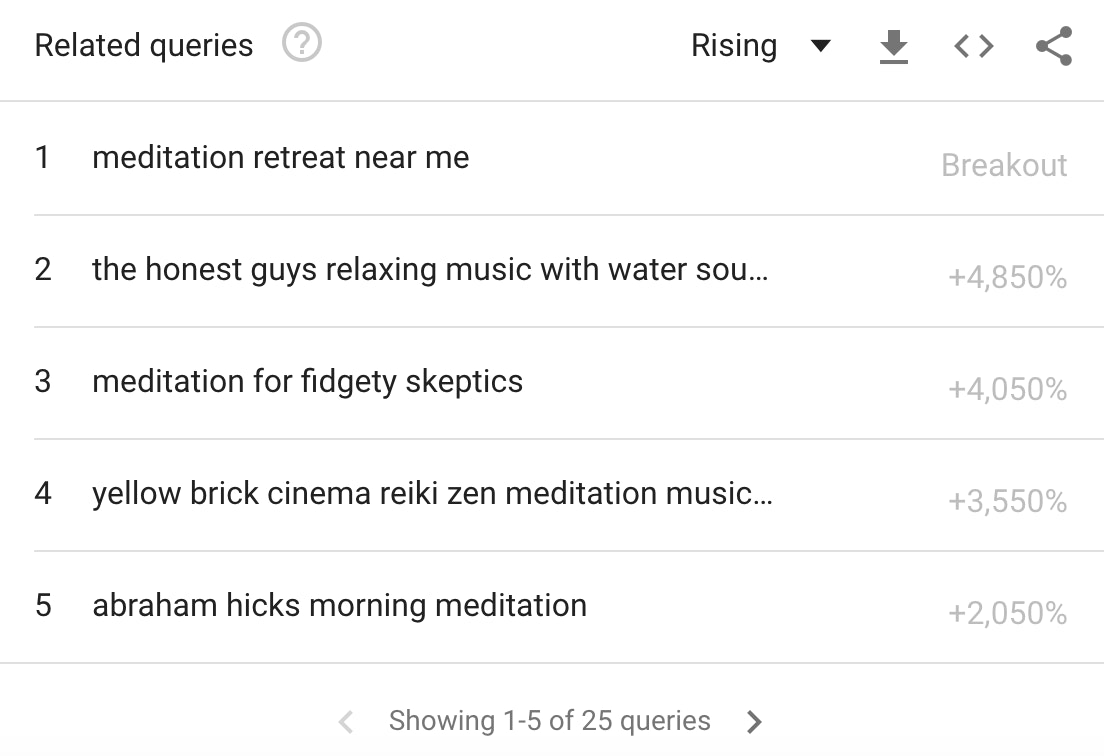
Task: Expand the sort options next to Rising
Action: (820, 46)
